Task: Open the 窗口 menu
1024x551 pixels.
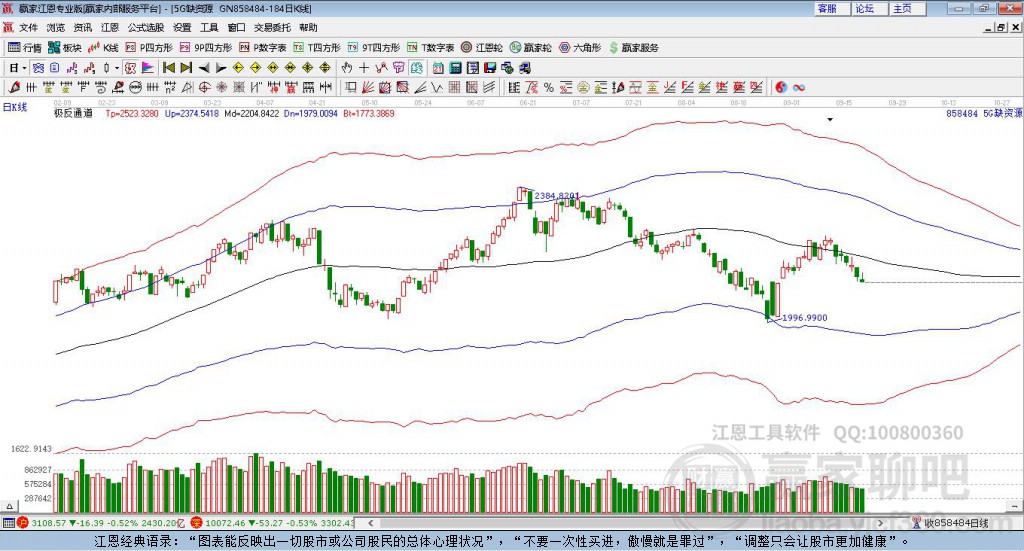Action: click(x=236, y=27)
